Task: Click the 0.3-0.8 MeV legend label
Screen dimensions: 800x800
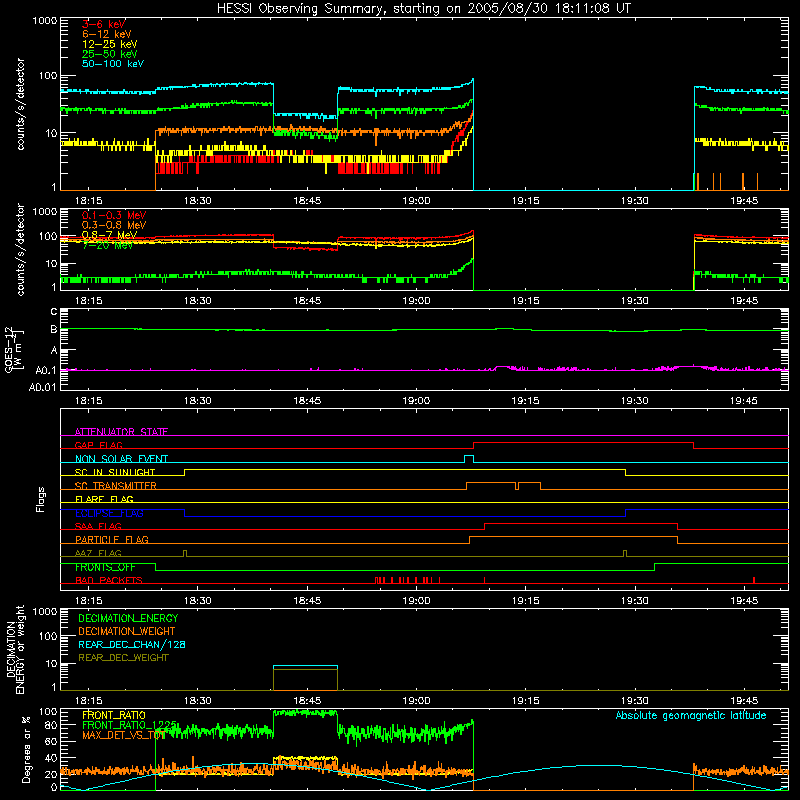Action: [114, 225]
